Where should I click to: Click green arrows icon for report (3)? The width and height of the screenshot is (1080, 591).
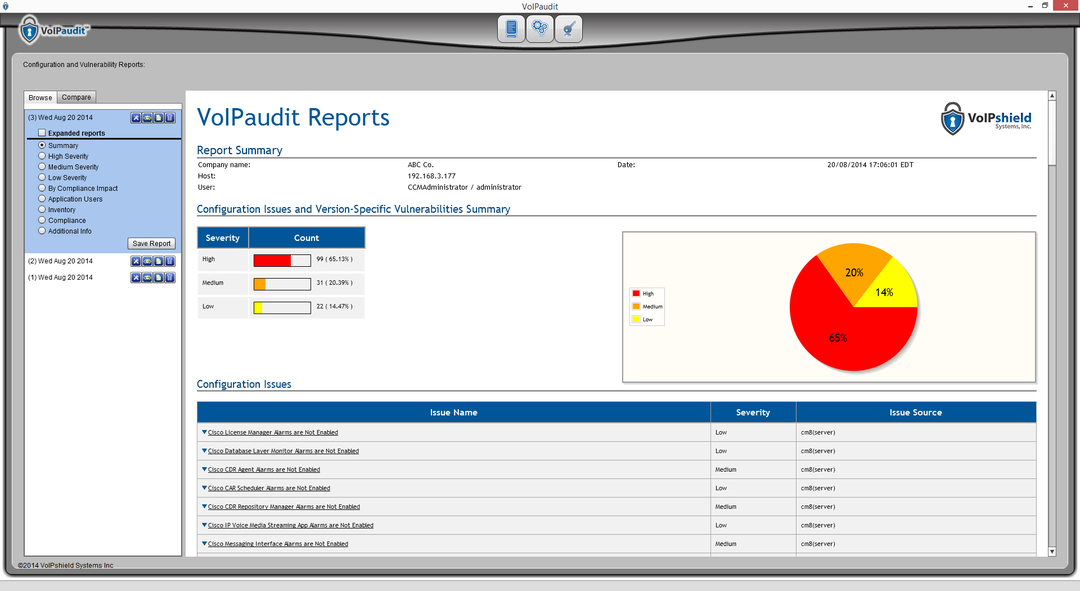(x=147, y=118)
